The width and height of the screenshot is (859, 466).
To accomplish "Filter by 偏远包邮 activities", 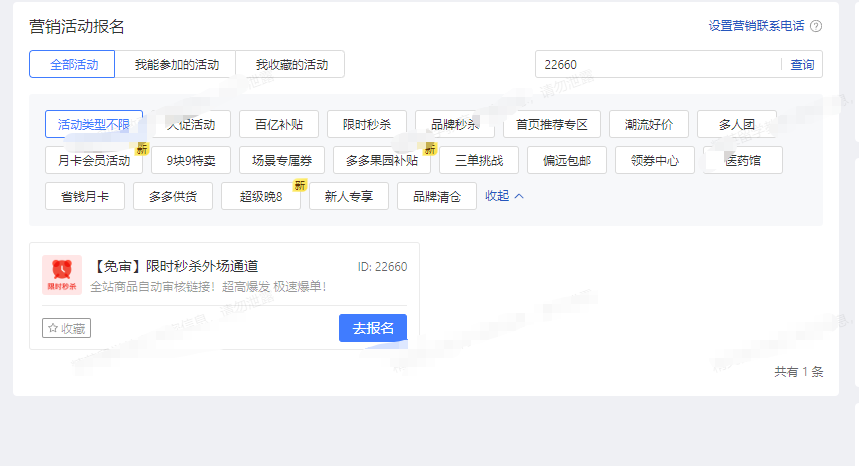I will click(x=567, y=160).
